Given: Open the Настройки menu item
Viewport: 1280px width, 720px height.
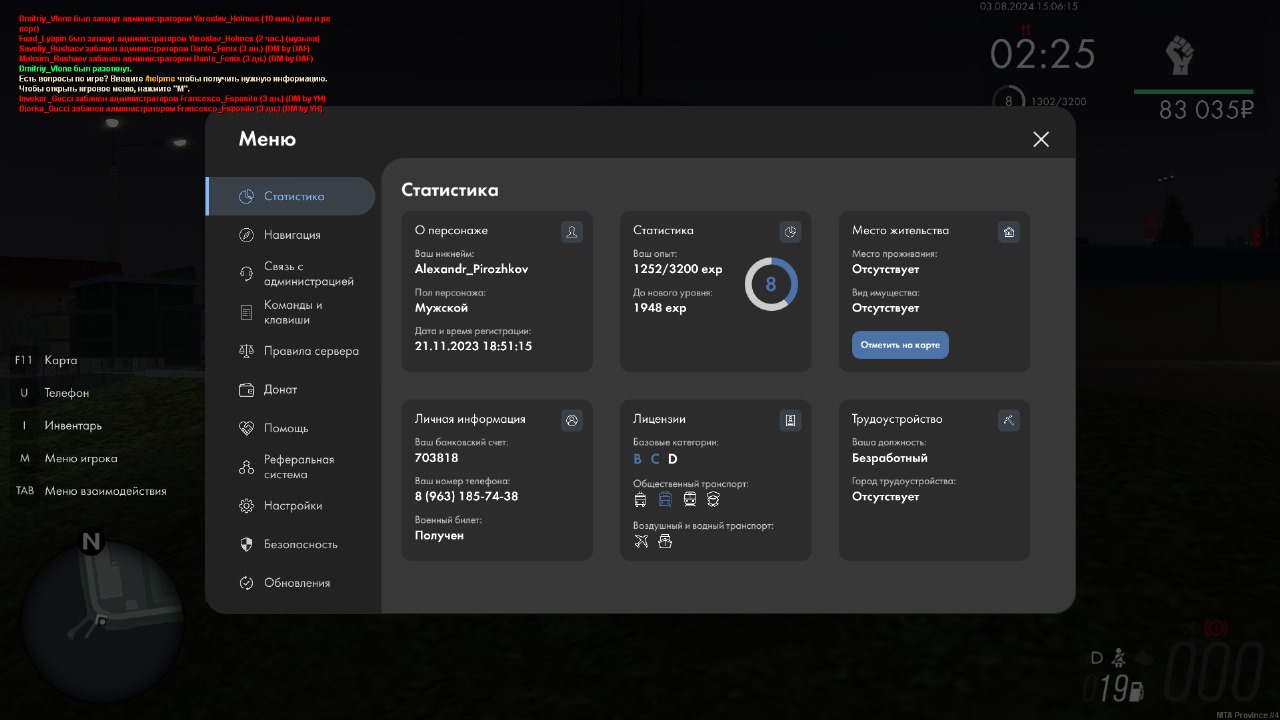Looking at the screenshot, I should point(291,506).
